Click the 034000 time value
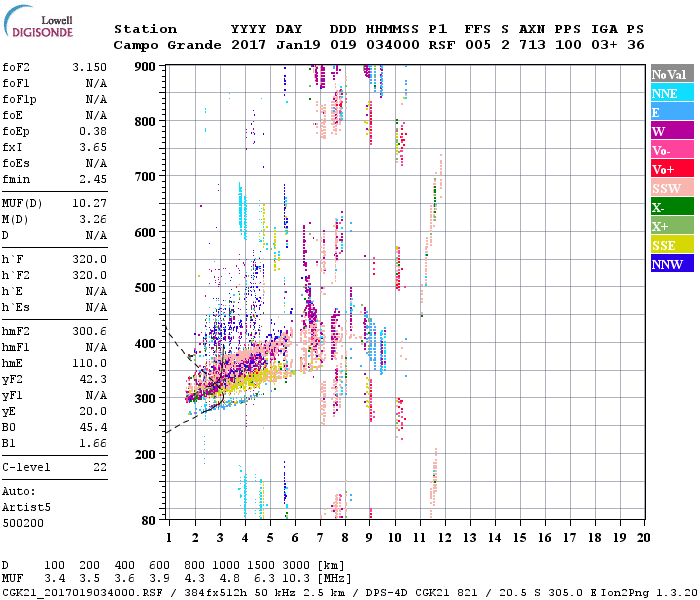700x600 pixels. pos(393,45)
